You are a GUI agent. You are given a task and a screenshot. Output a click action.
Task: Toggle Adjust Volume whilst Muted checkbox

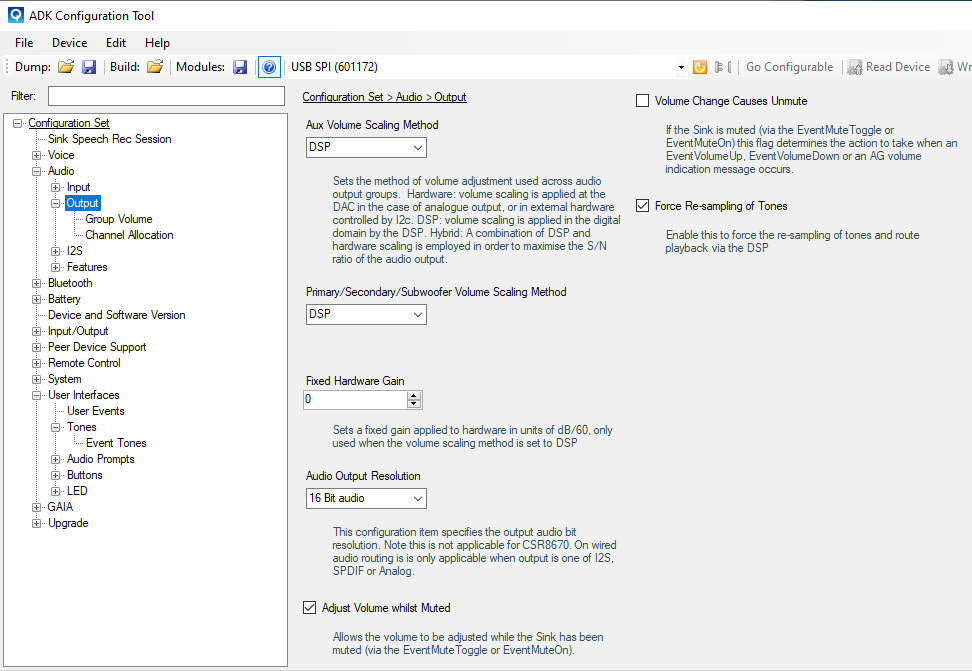pyautogui.click(x=309, y=607)
